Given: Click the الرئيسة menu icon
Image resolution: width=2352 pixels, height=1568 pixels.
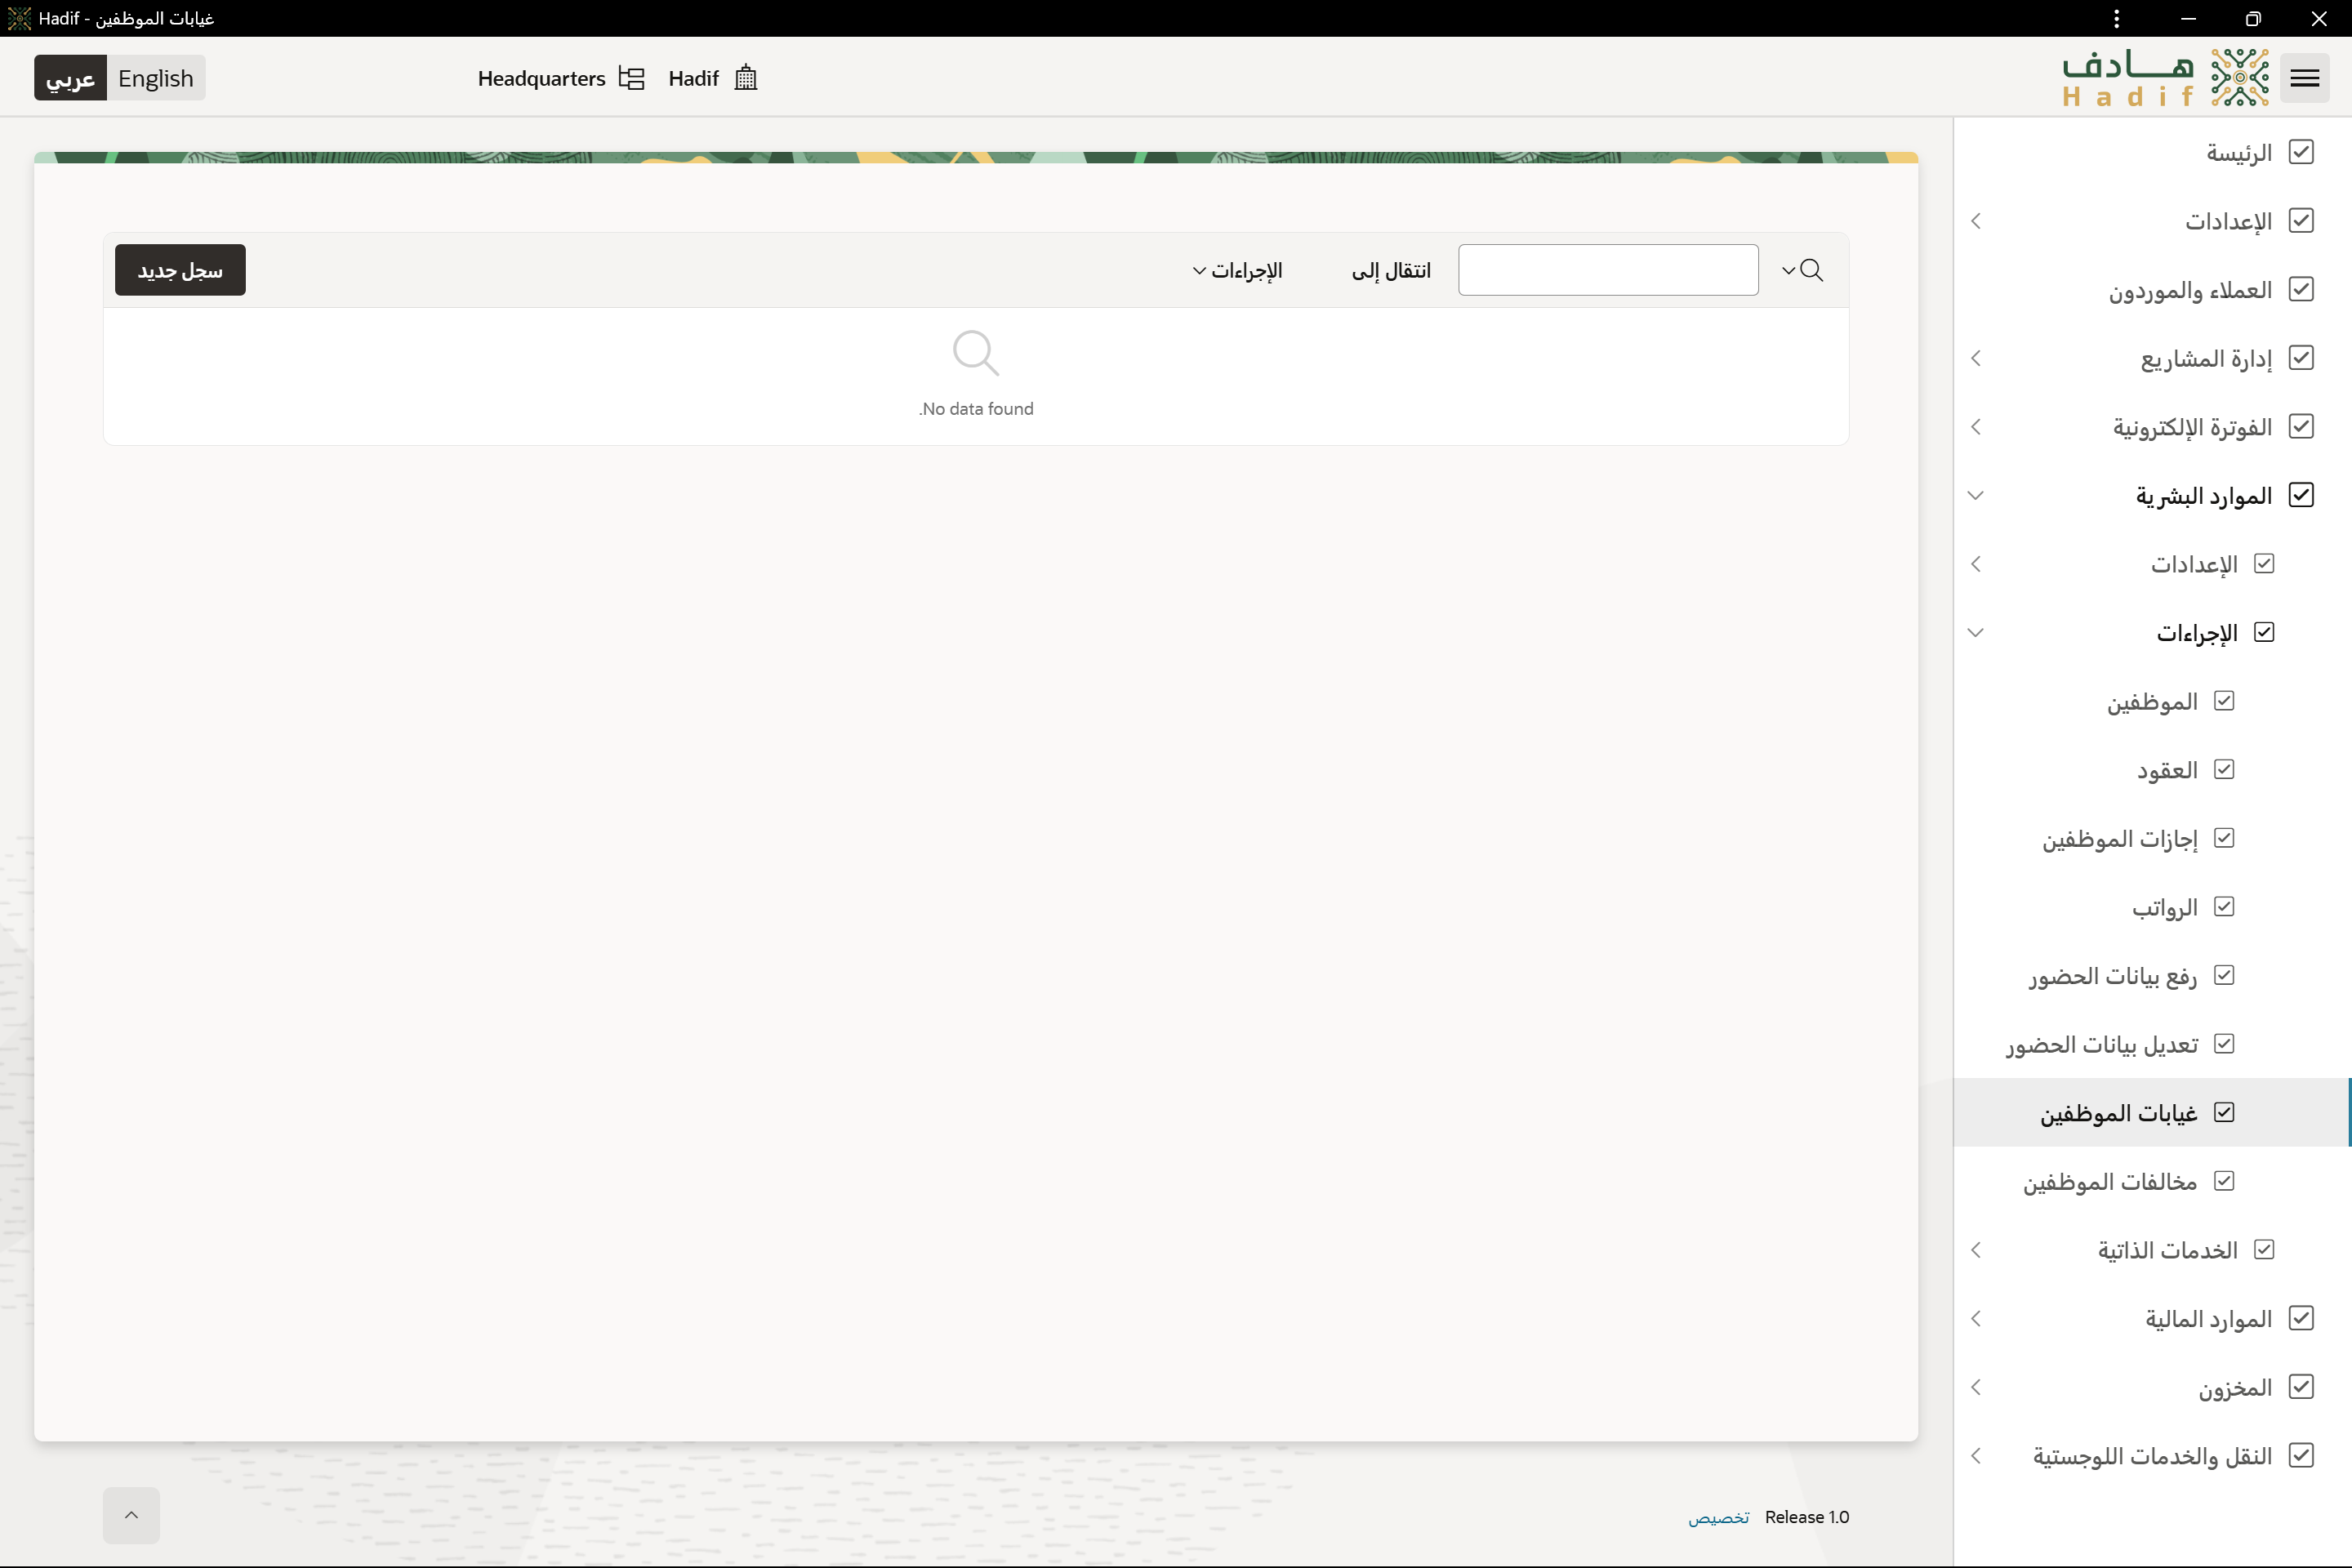Looking at the screenshot, I should coord(2301,152).
